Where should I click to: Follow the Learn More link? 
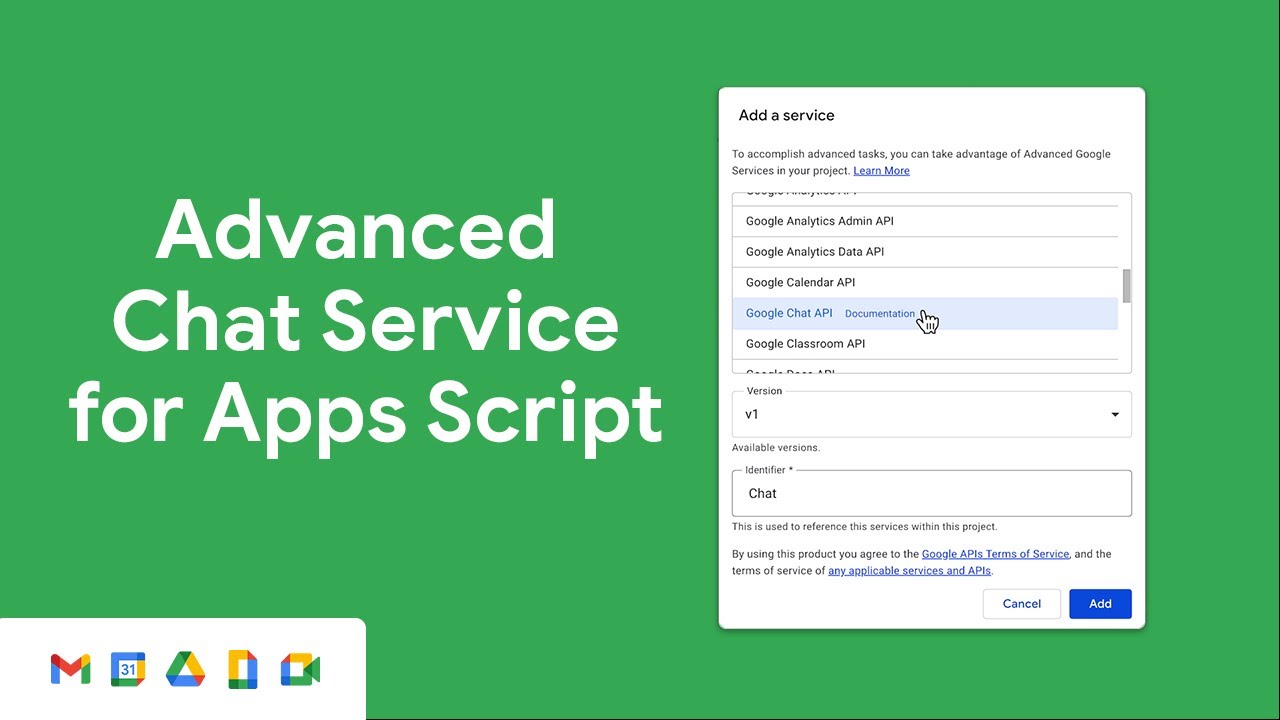(x=881, y=171)
